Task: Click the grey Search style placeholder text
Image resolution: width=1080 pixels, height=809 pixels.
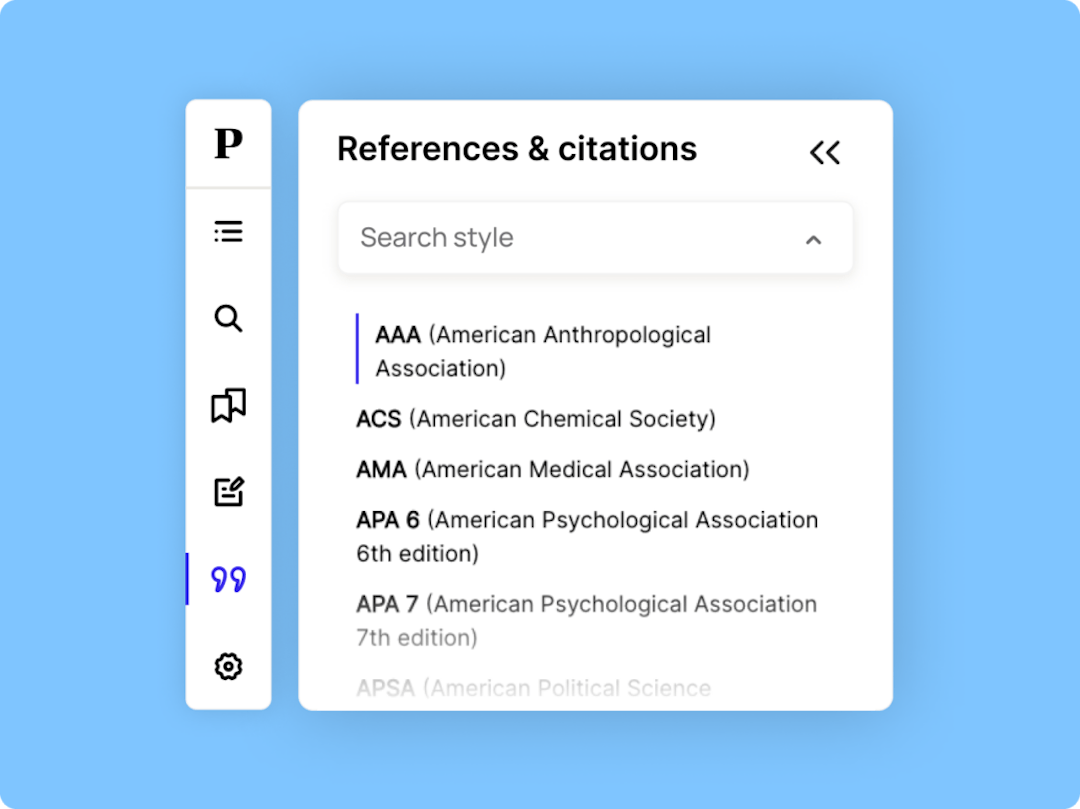Action: coord(436,237)
